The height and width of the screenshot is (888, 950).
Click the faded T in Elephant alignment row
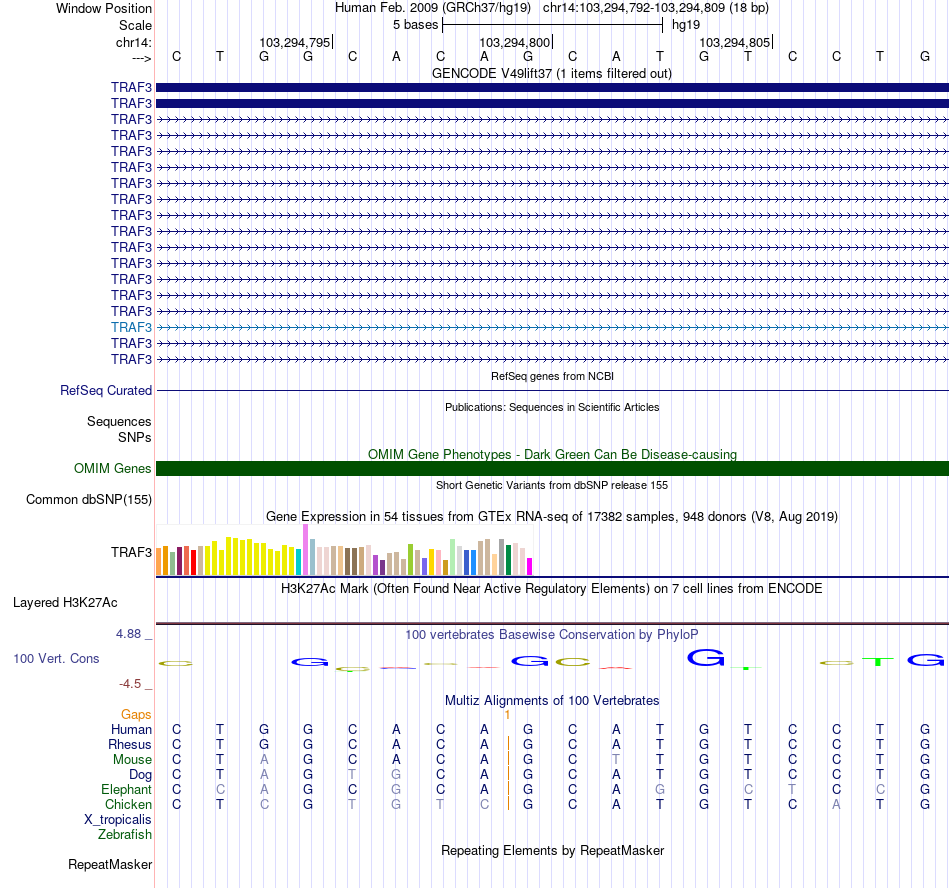(x=792, y=789)
